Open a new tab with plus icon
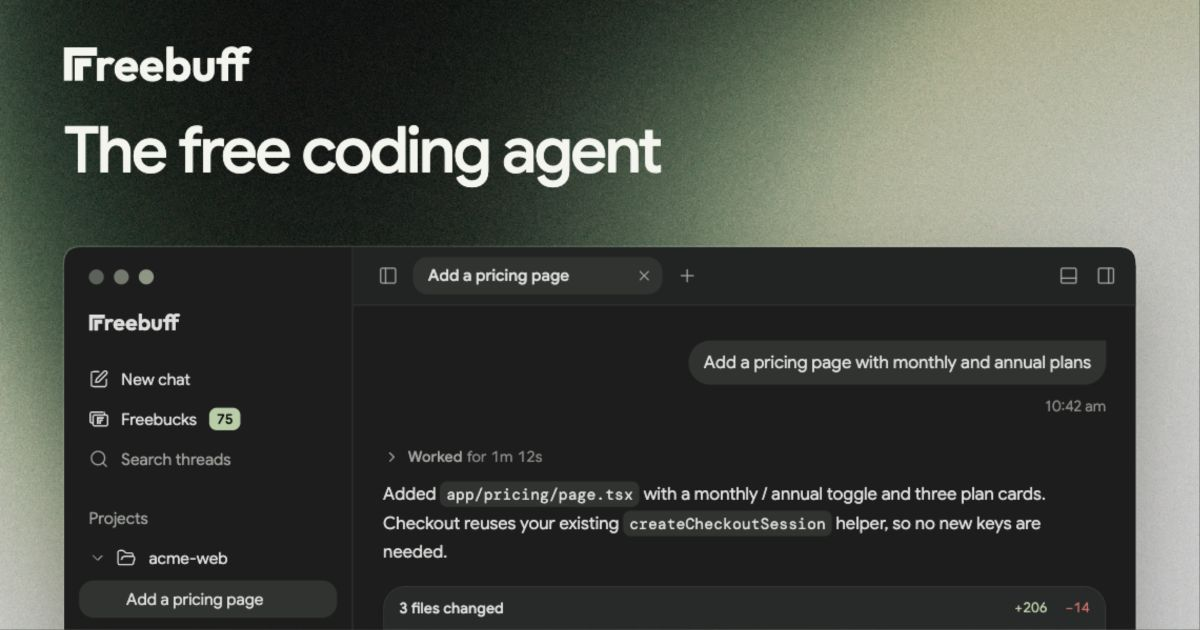This screenshot has width=1200, height=630. point(687,276)
